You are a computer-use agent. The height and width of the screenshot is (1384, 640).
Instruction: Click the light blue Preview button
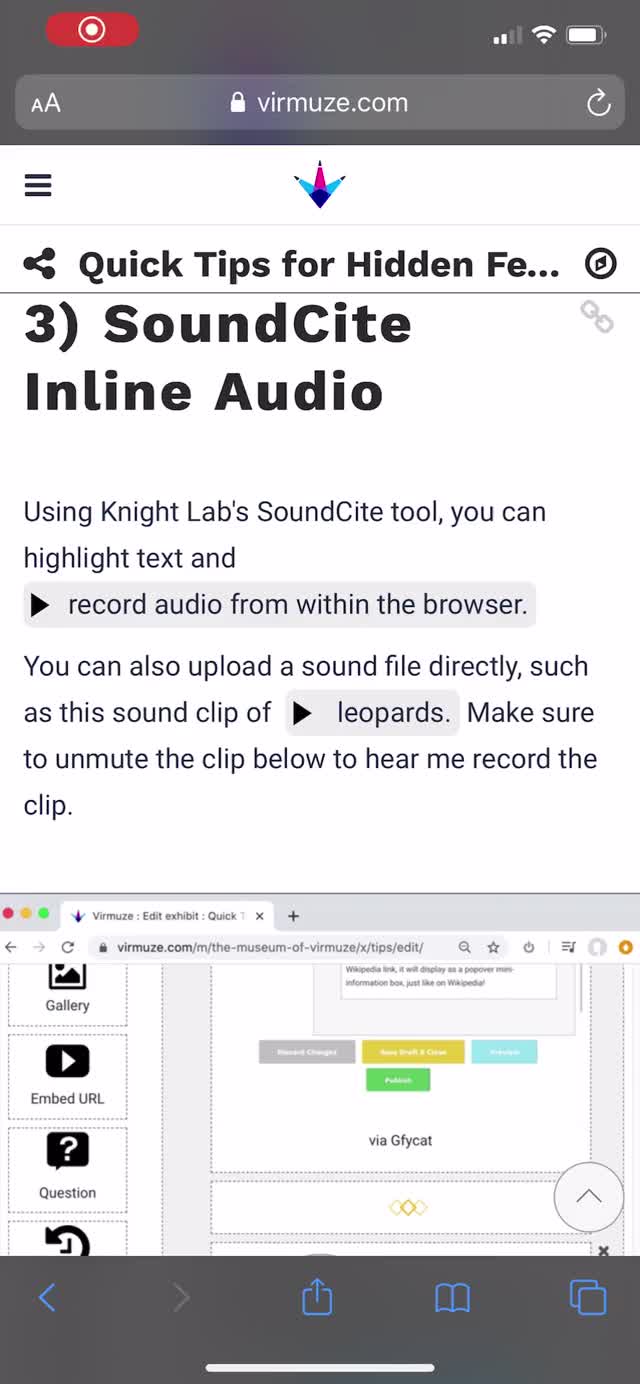click(504, 1051)
